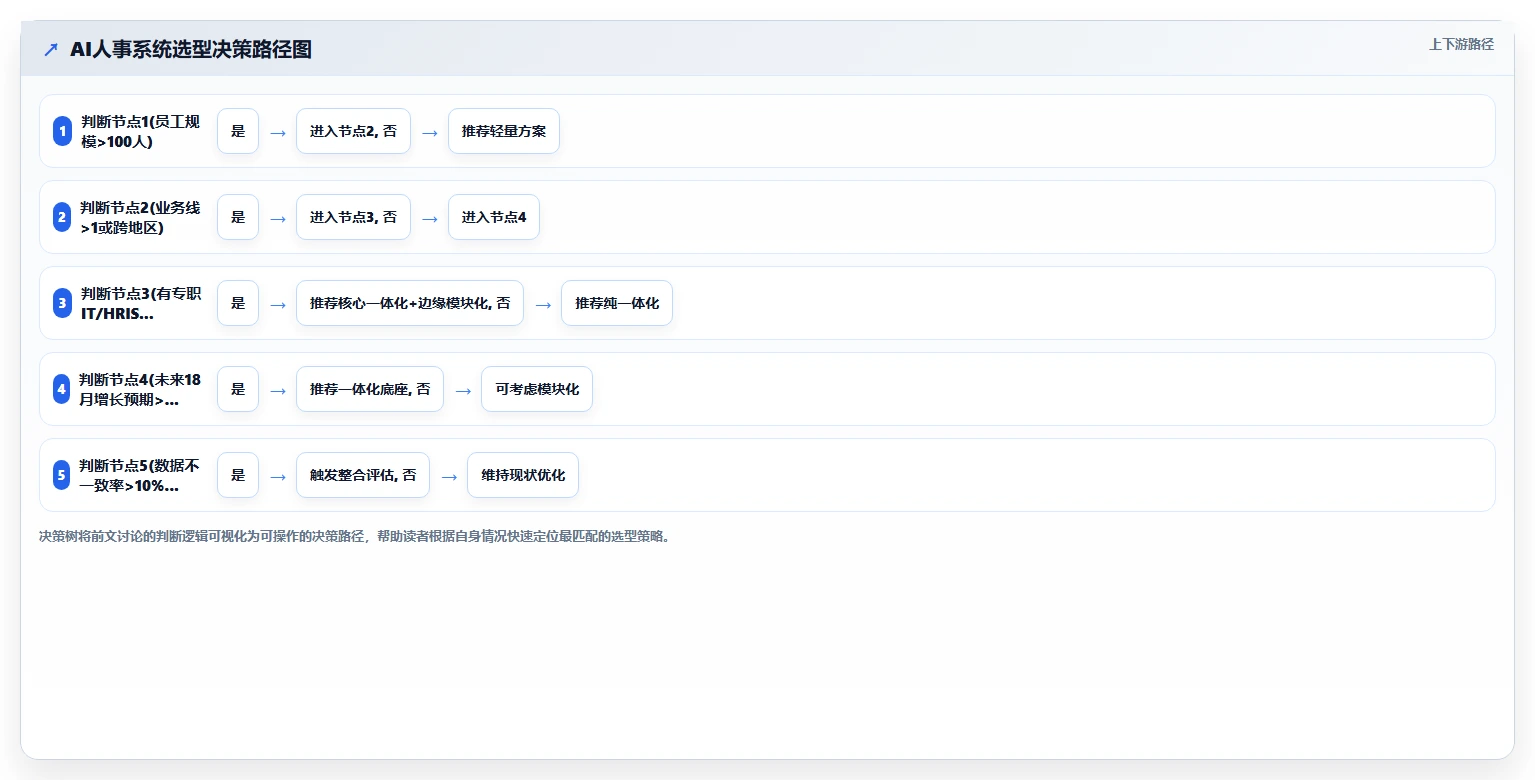The width and height of the screenshot is (1535, 780).
Task: Click 推荐一体化底座, 否 box
Action: [x=370, y=389]
